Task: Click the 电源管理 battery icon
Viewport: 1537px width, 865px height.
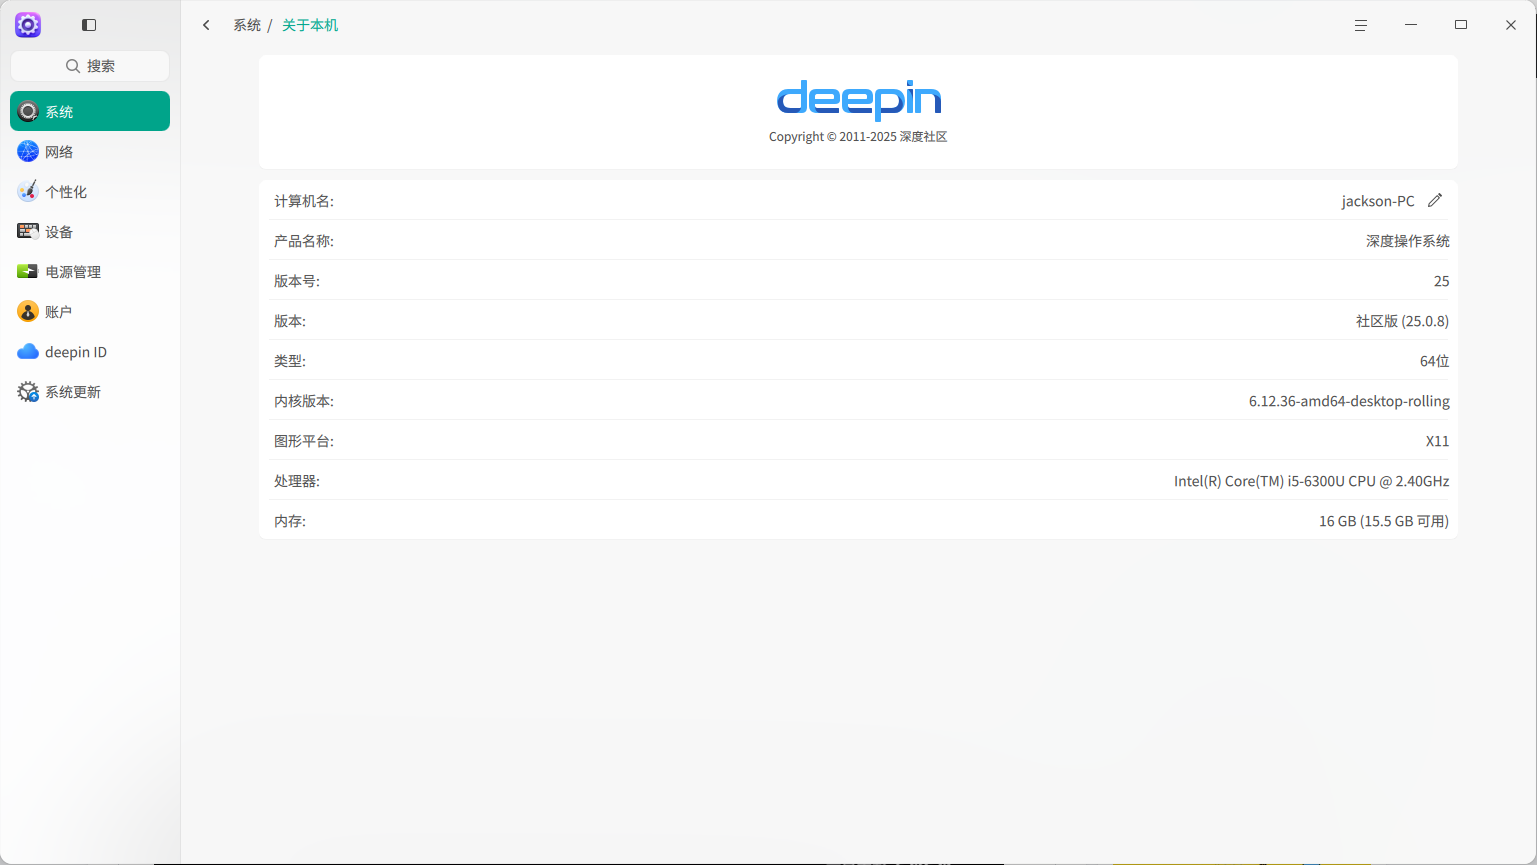Action: (28, 271)
